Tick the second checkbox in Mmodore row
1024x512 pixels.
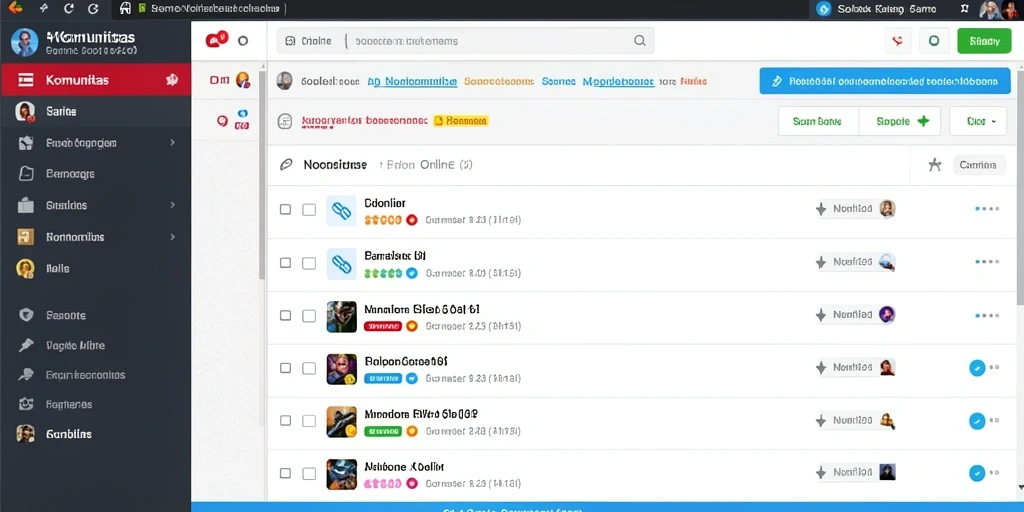[x=309, y=421]
